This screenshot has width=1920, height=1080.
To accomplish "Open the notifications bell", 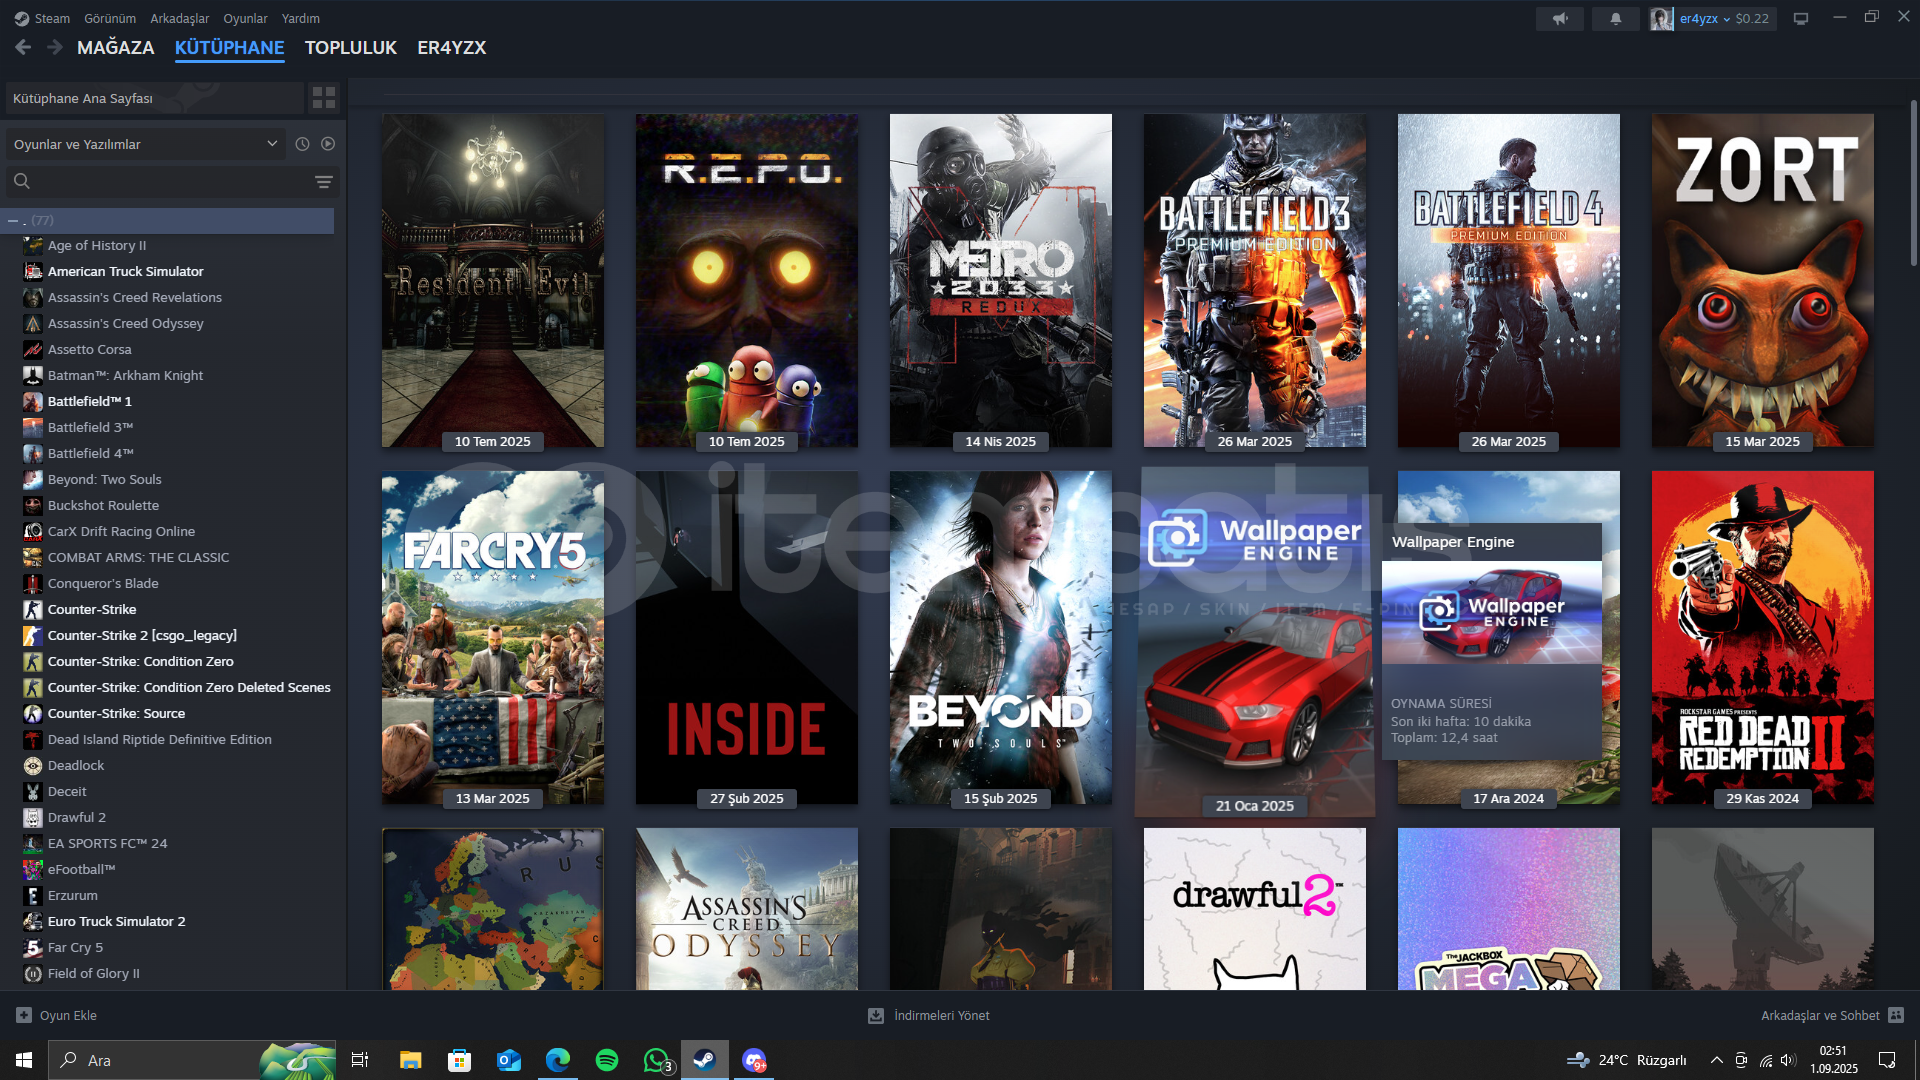I will coord(1615,18).
